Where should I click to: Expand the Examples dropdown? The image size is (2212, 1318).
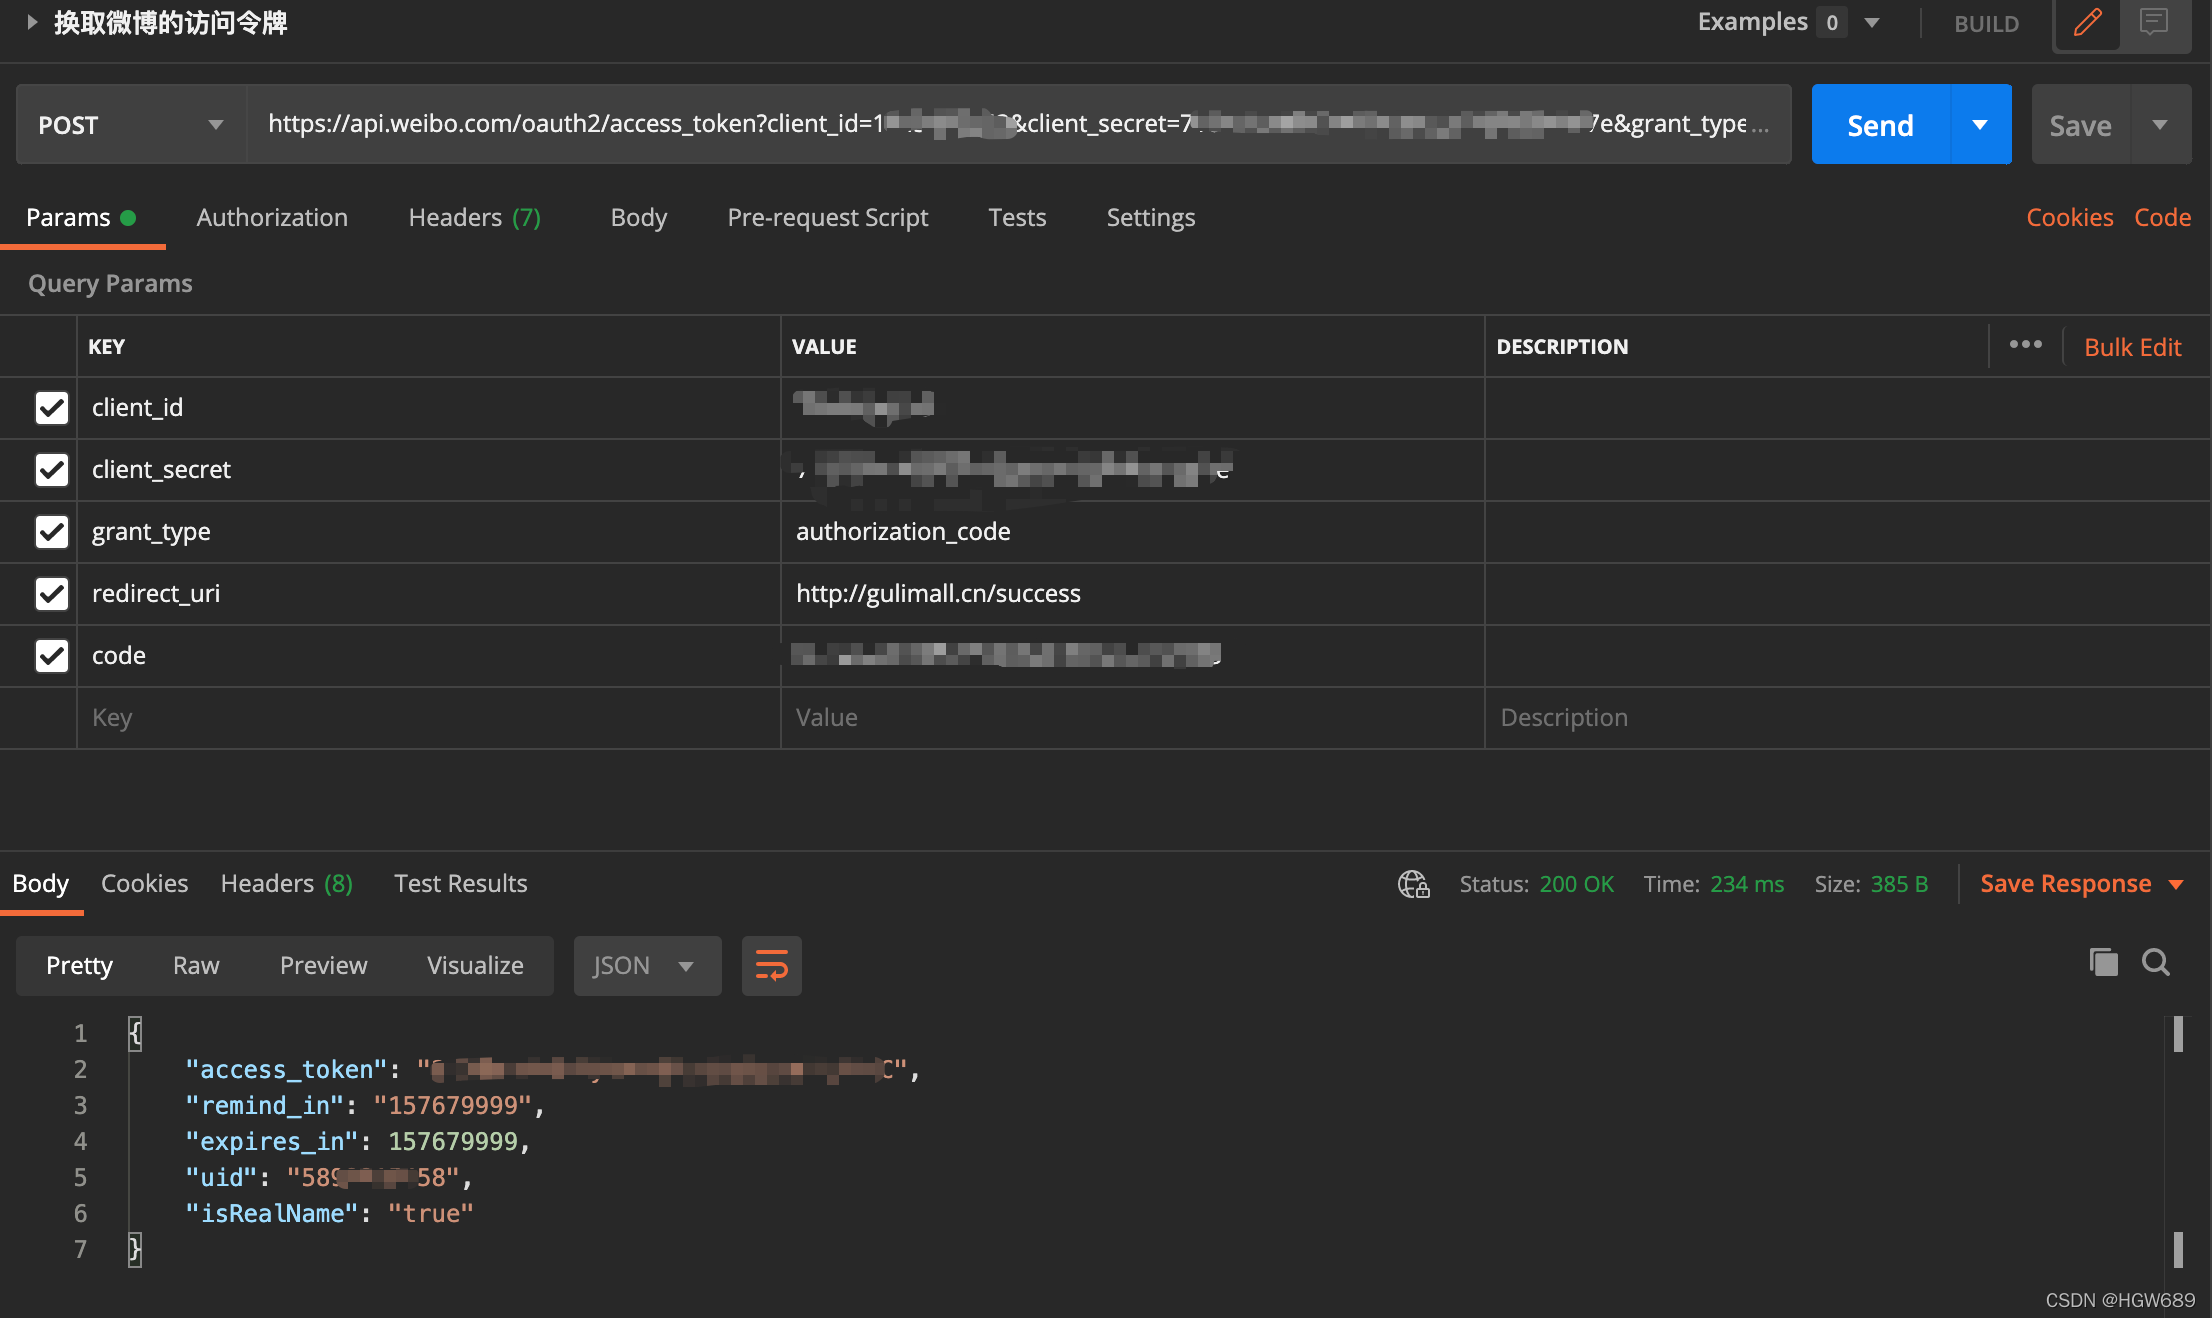click(1872, 22)
